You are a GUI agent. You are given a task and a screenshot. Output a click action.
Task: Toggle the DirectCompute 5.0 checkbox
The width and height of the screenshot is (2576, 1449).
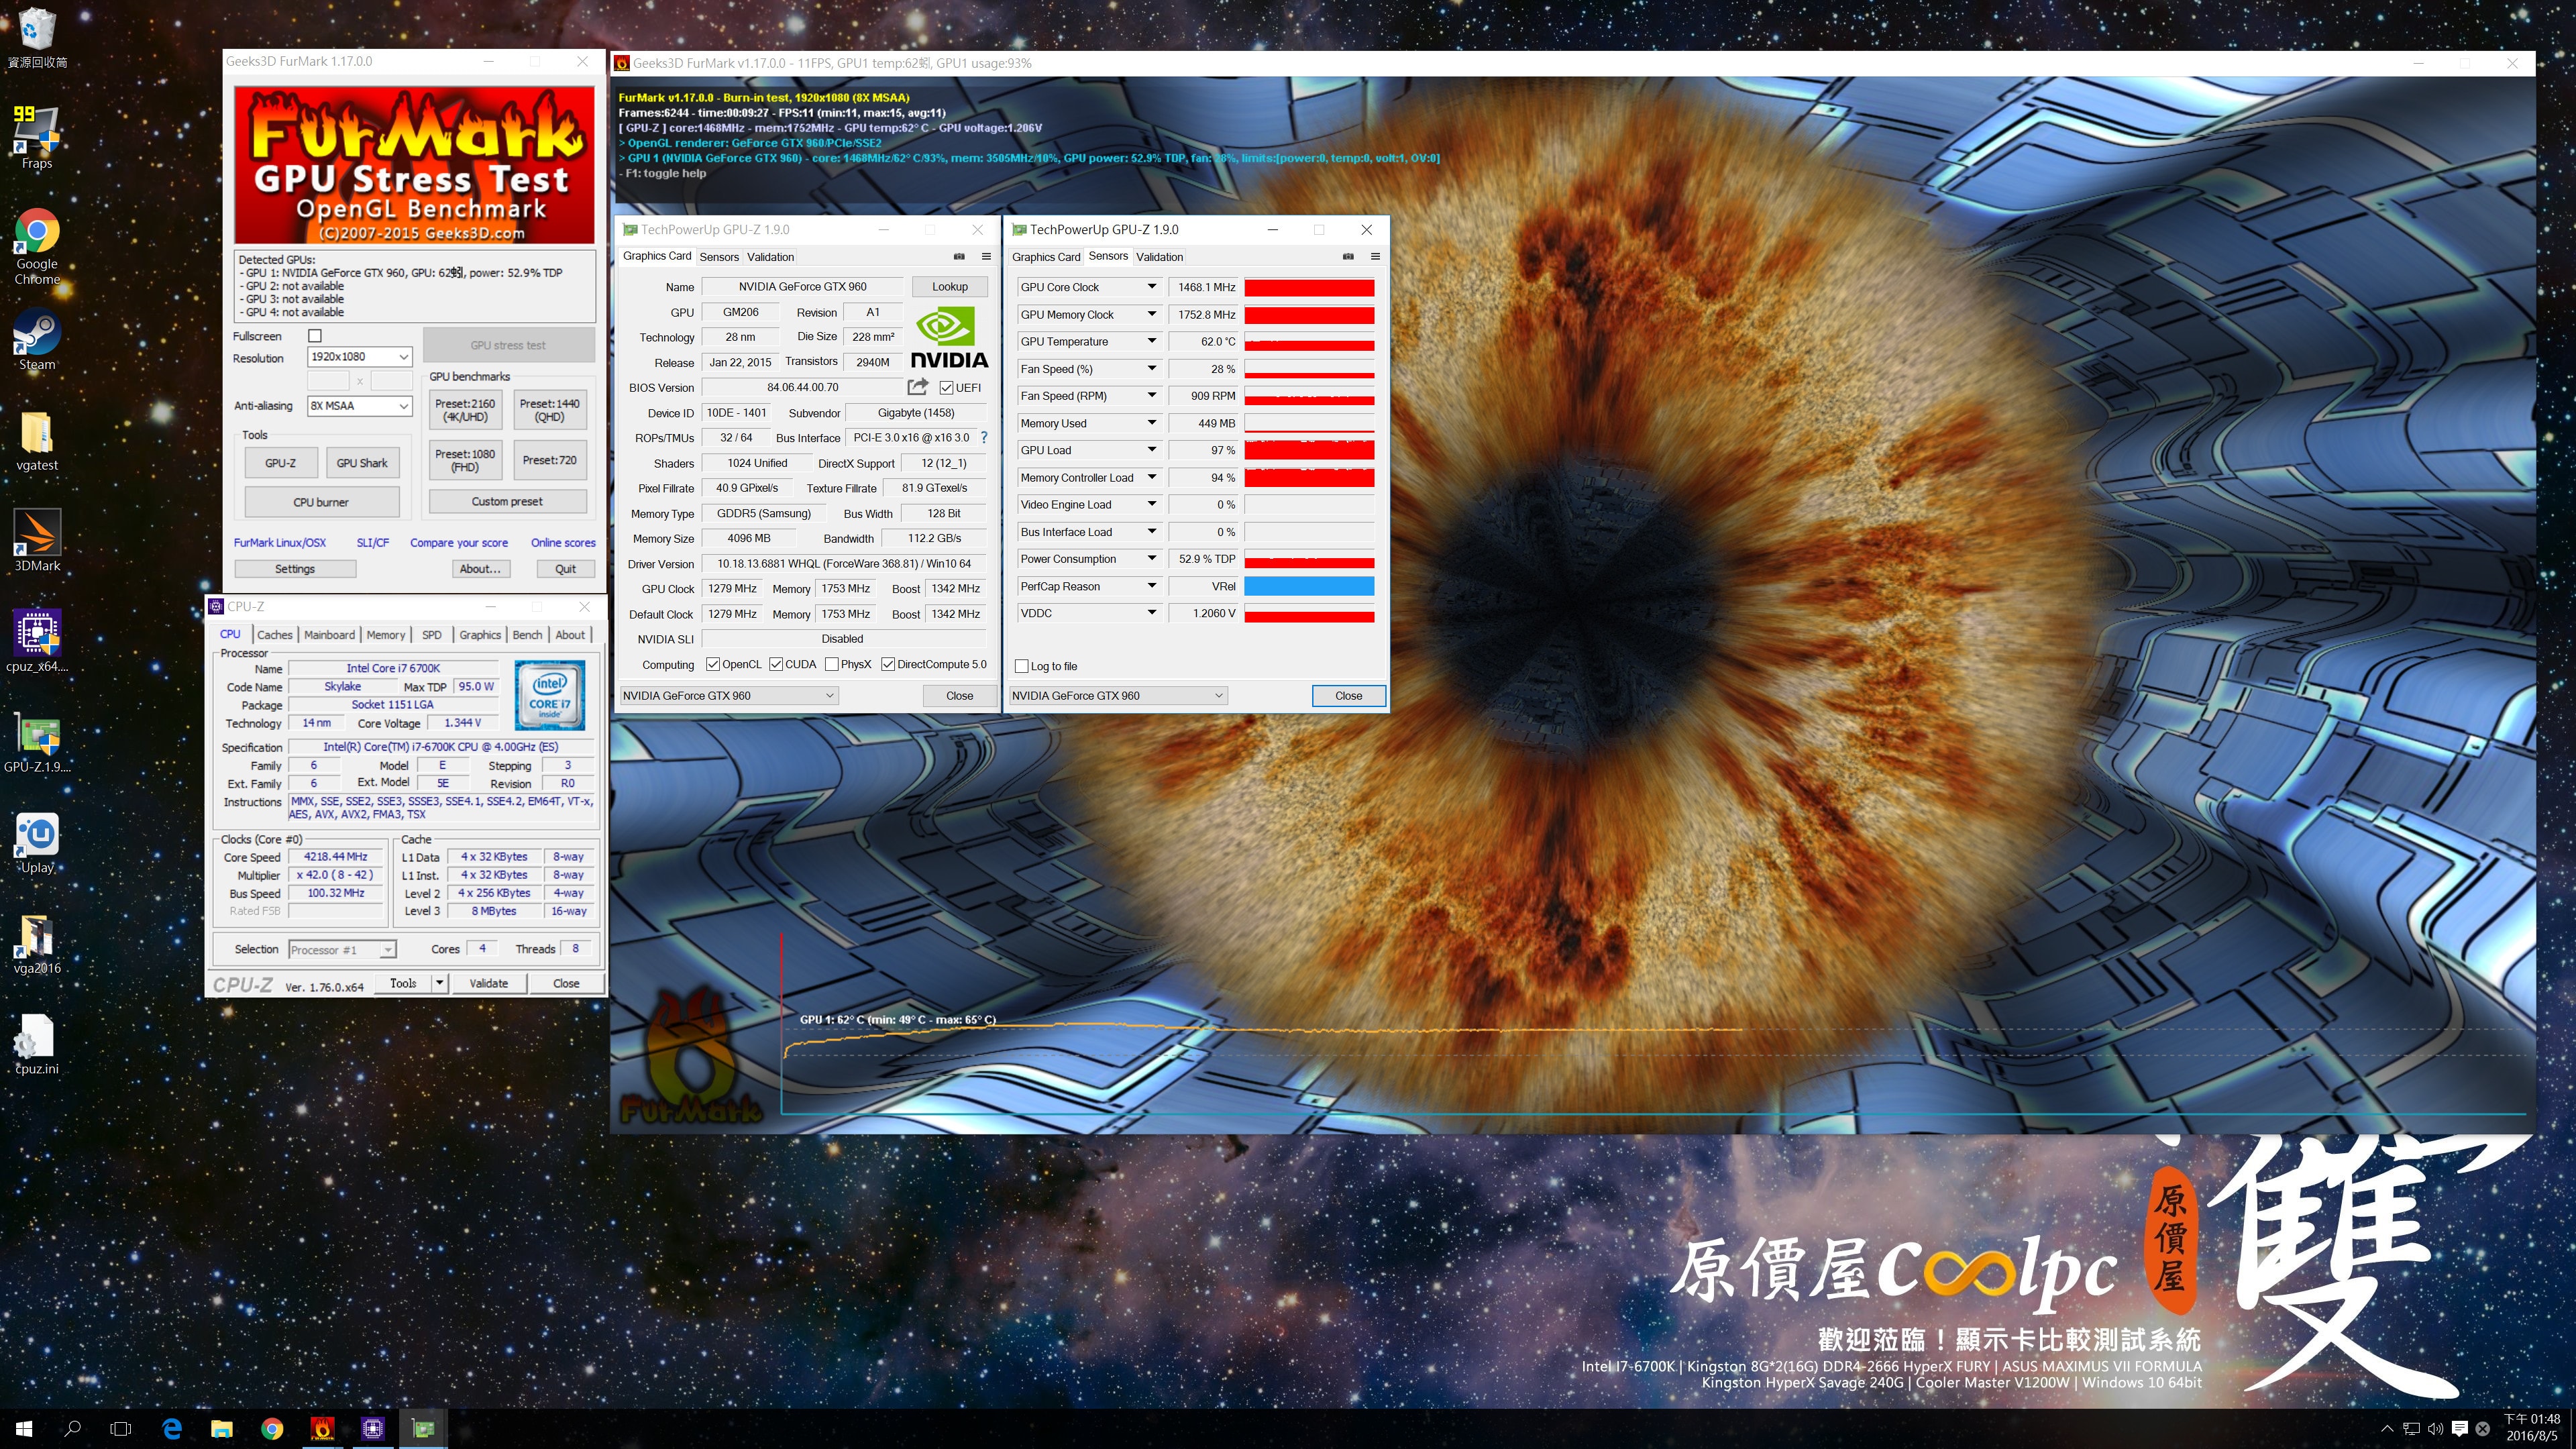coord(888,664)
